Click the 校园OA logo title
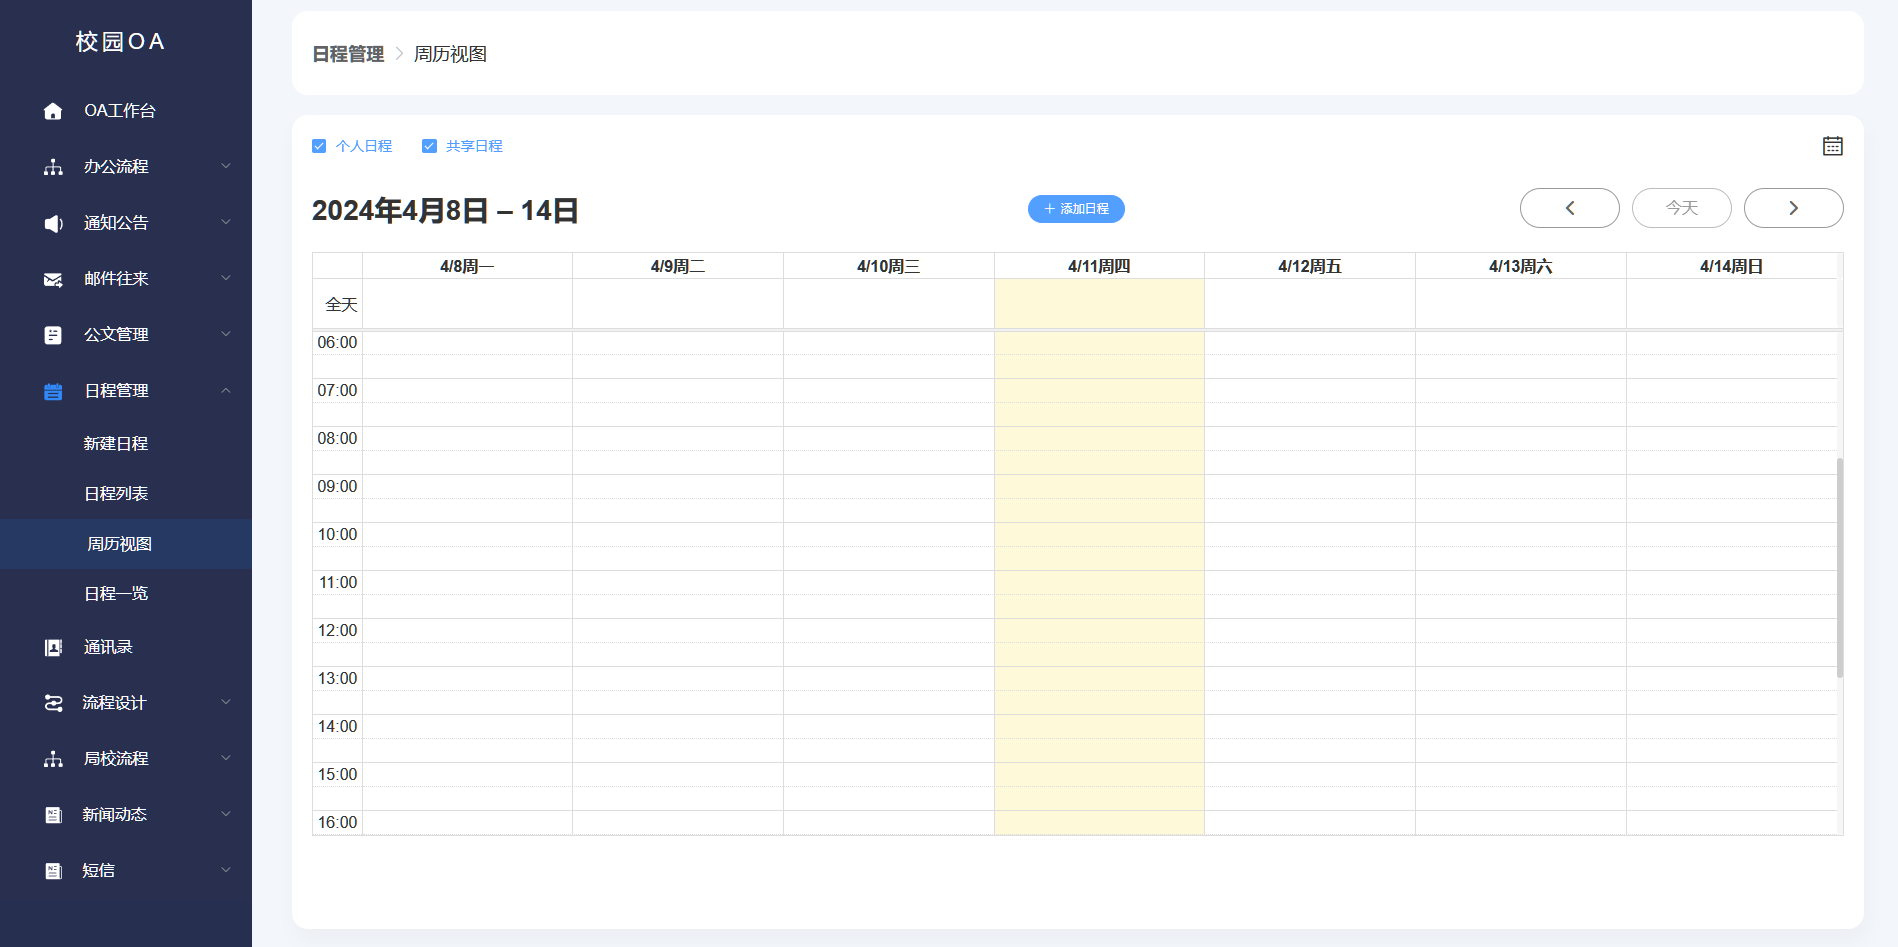The height and width of the screenshot is (947, 1898). pos(120,41)
